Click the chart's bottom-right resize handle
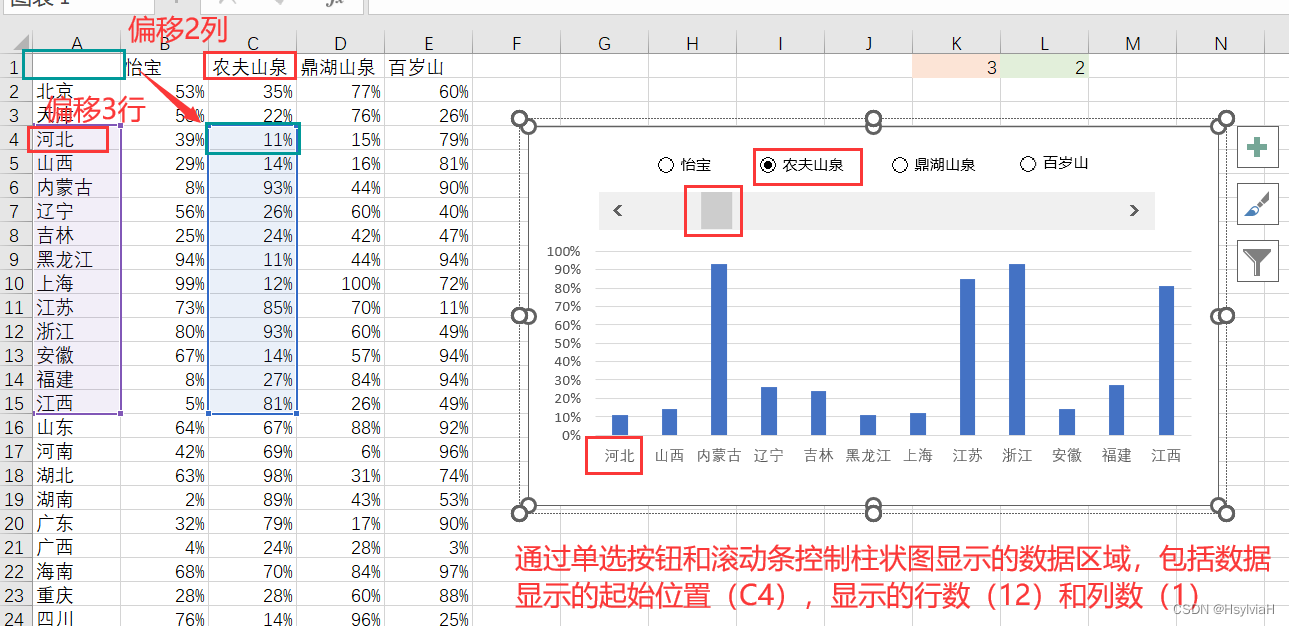Viewport: 1289px width, 626px height. click(x=1221, y=508)
